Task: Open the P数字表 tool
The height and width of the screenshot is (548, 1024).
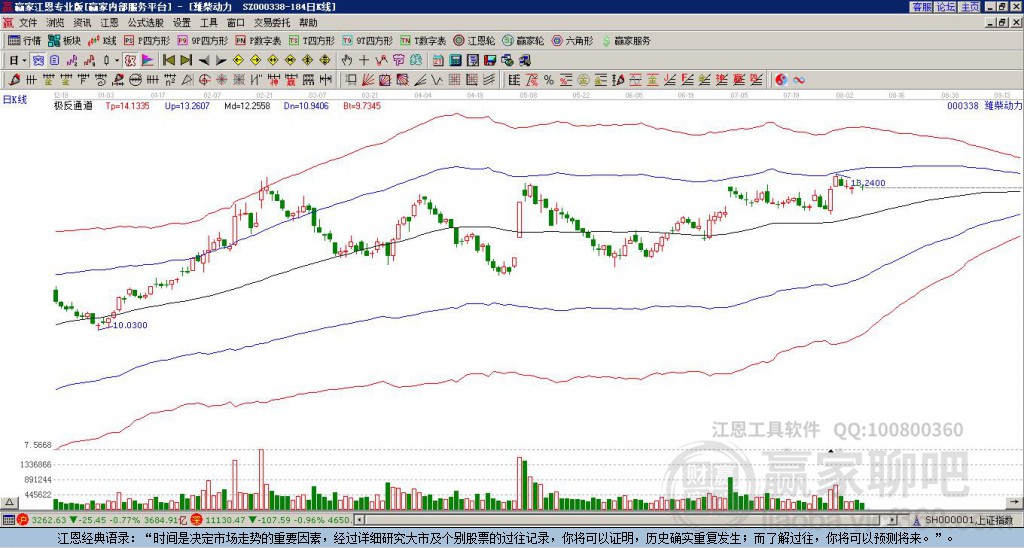Action: point(258,41)
